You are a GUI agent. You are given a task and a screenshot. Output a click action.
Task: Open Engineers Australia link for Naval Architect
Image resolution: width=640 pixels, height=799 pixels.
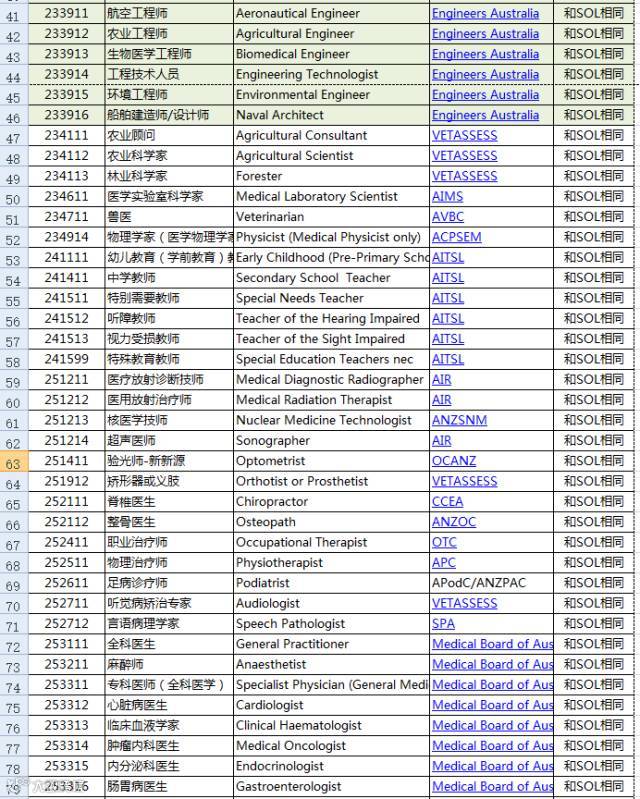(485, 115)
